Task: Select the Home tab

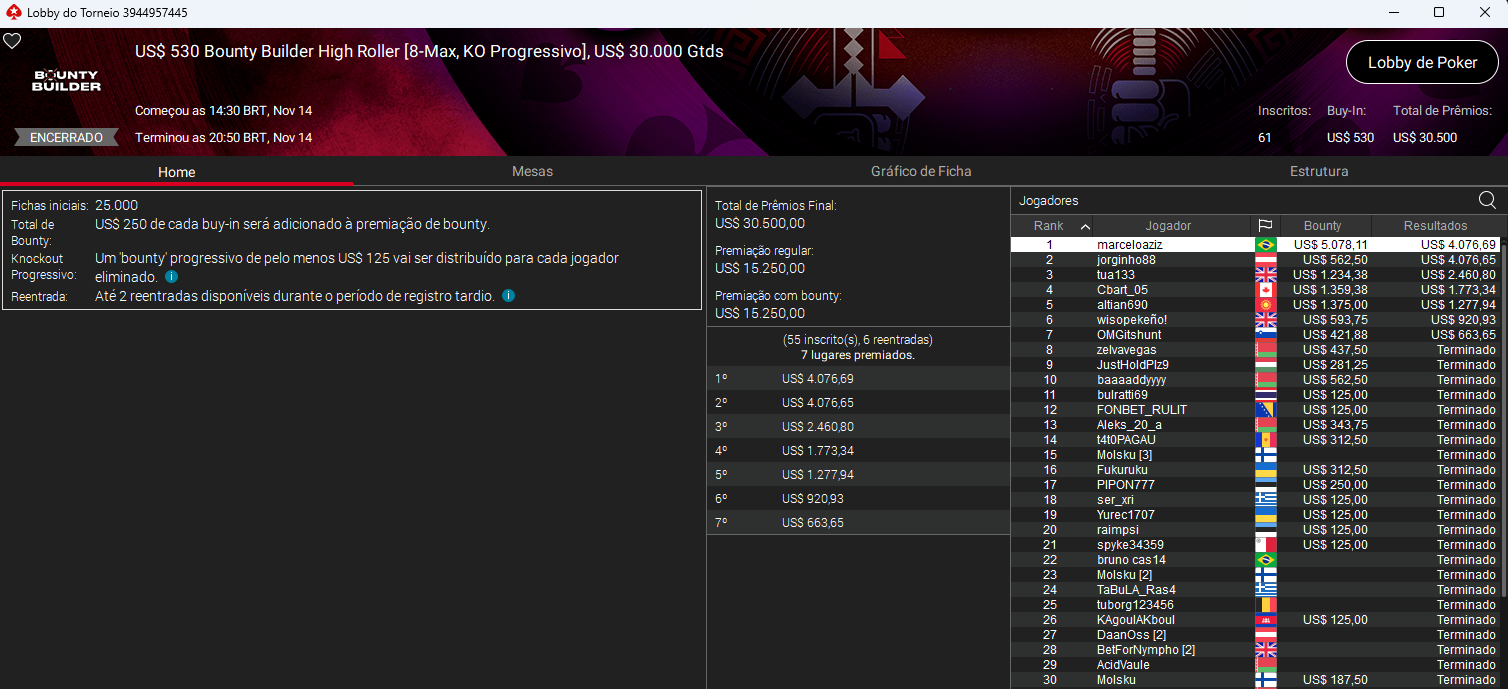Action: tap(176, 171)
